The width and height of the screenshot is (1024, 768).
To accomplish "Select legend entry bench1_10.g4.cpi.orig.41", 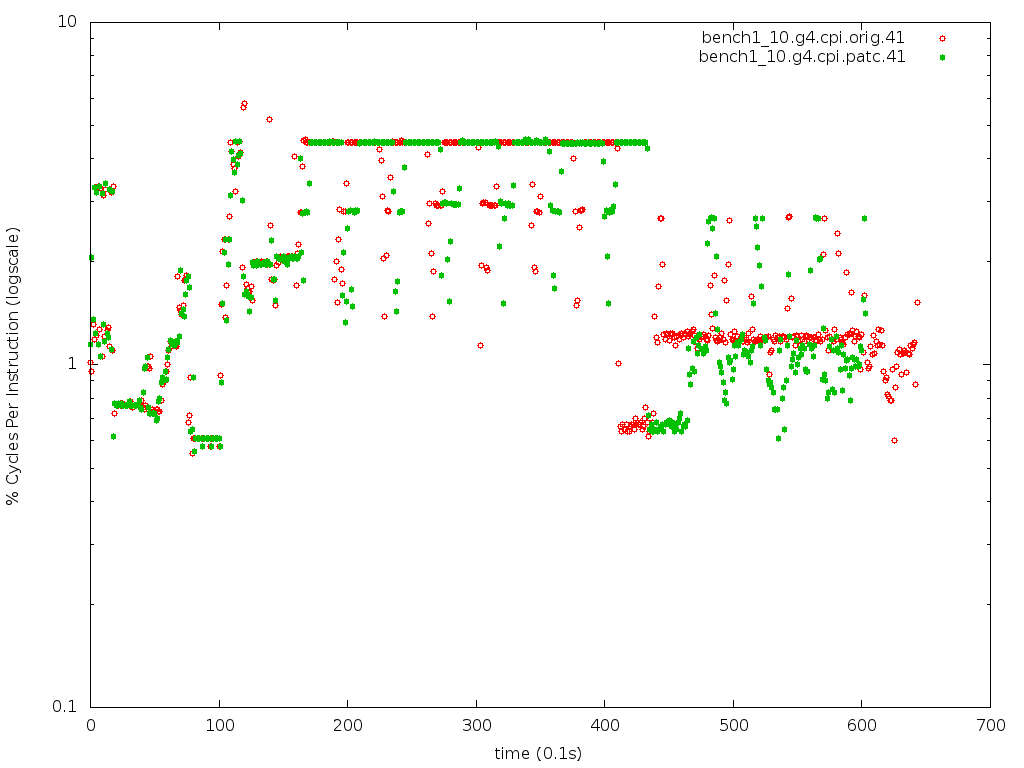I will pos(803,38).
